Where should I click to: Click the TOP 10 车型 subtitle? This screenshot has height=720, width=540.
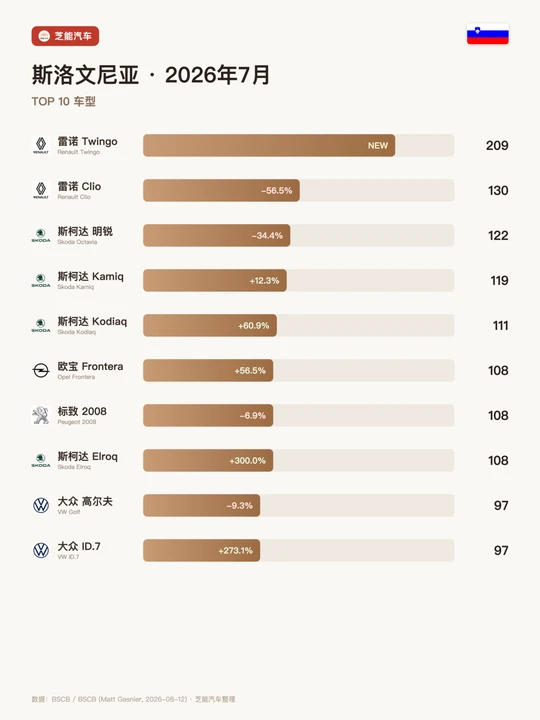click(x=63, y=101)
